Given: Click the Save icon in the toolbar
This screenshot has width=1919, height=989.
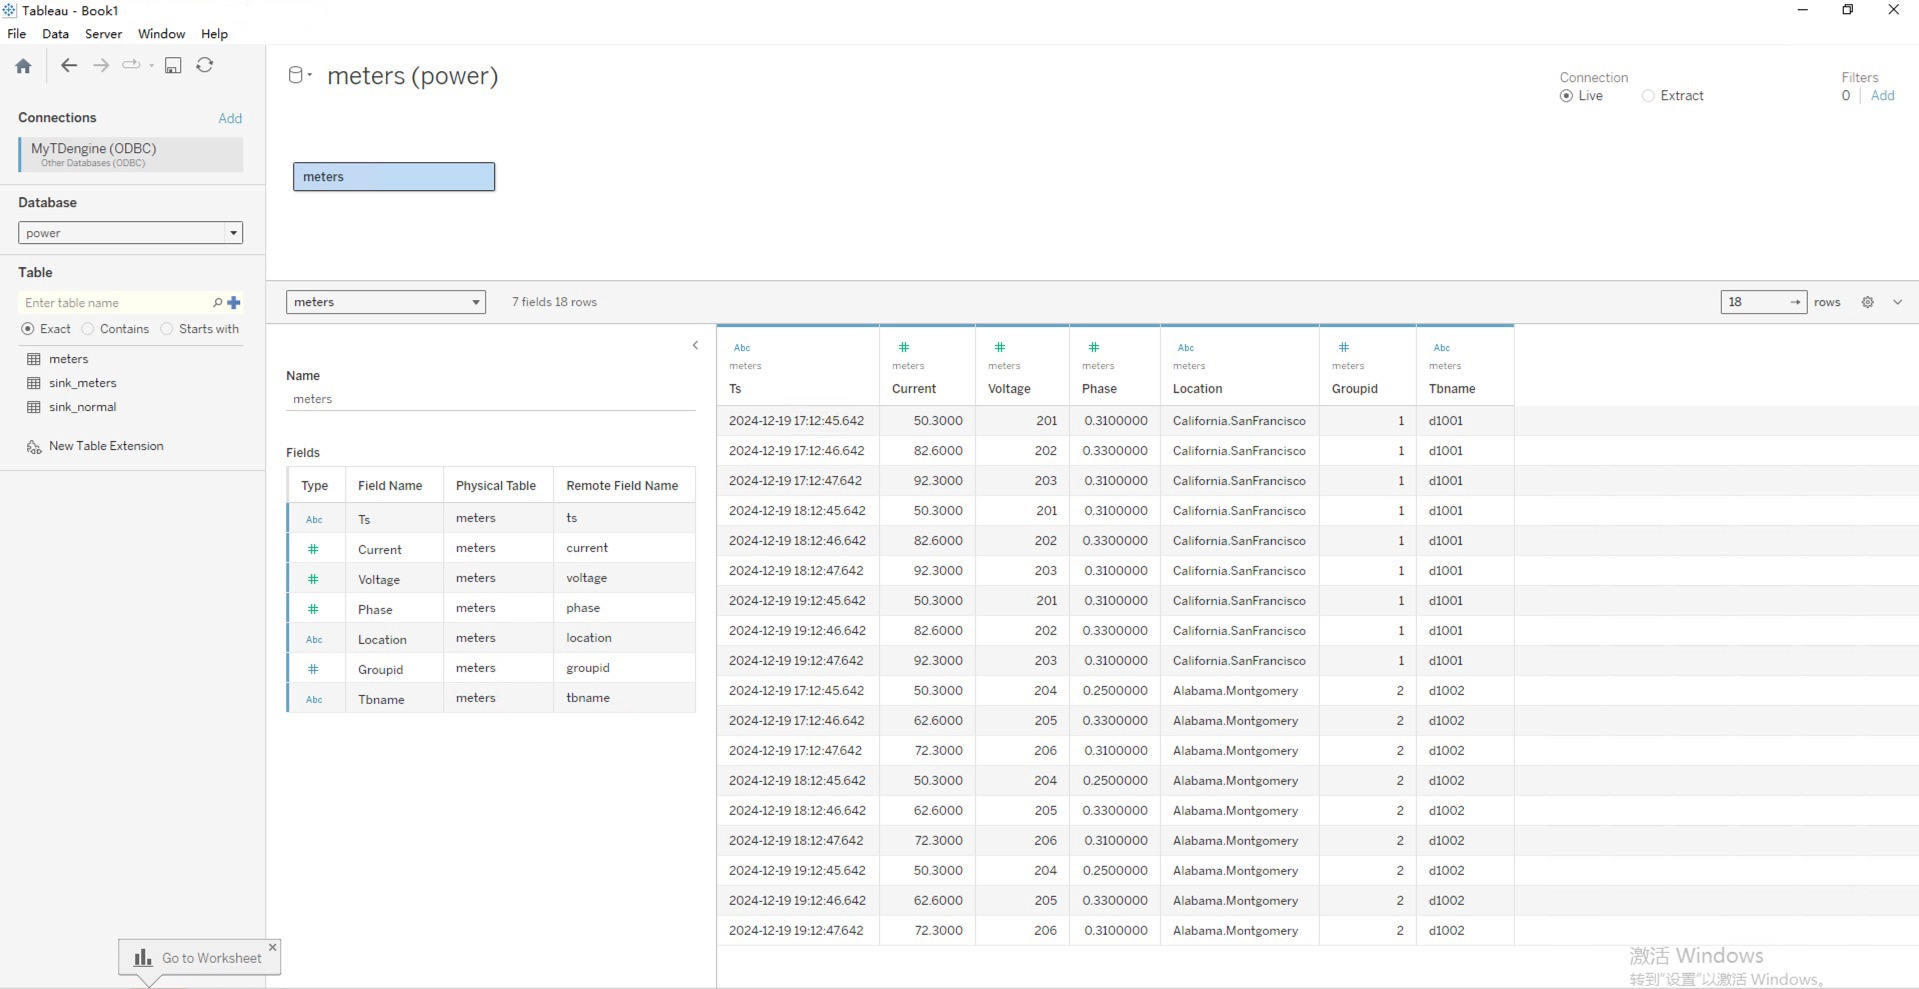Looking at the screenshot, I should (173, 65).
